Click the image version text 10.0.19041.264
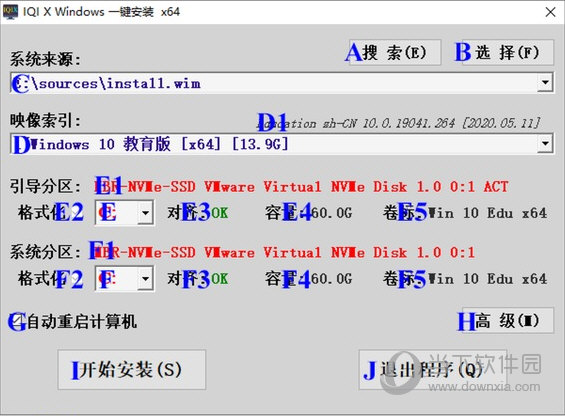 click(x=409, y=124)
